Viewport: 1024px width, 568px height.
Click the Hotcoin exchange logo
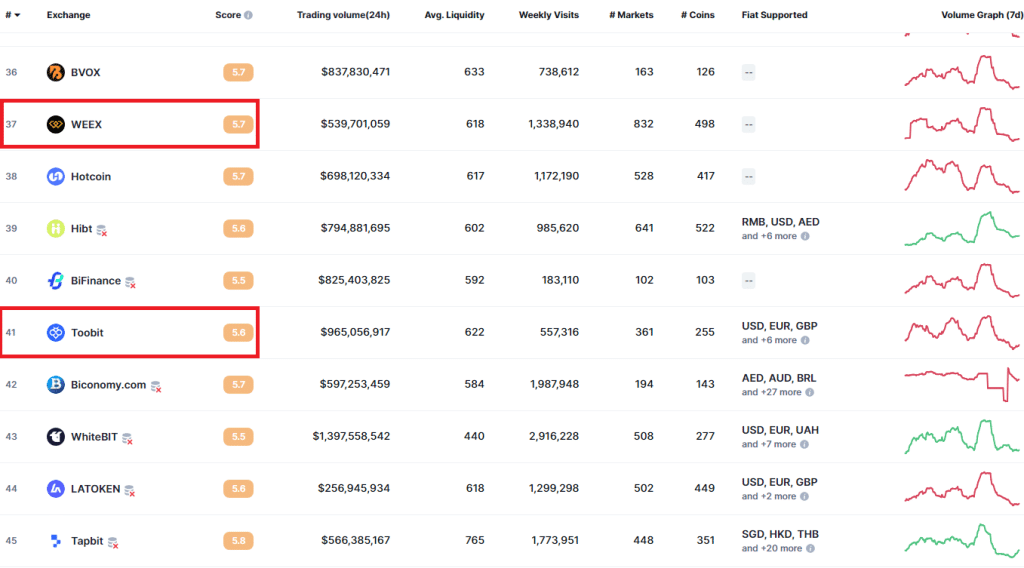click(56, 176)
